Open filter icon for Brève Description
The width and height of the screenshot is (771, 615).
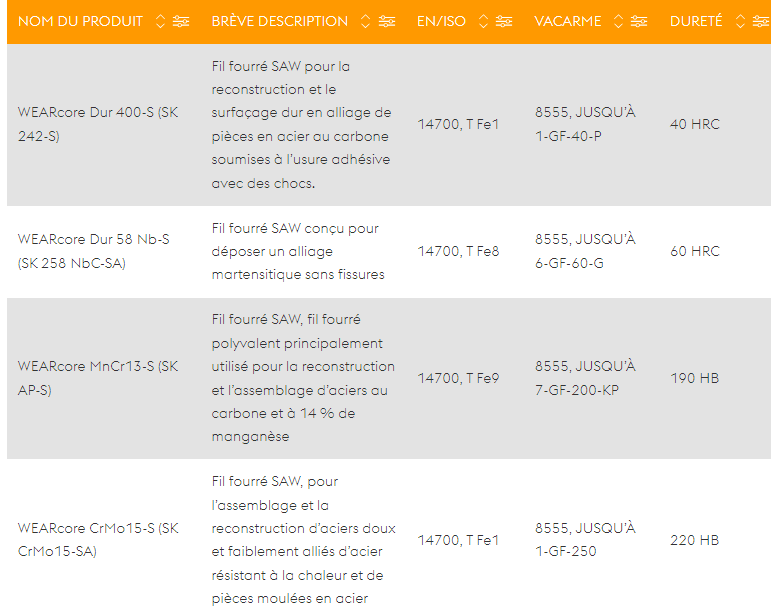(387, 21)
